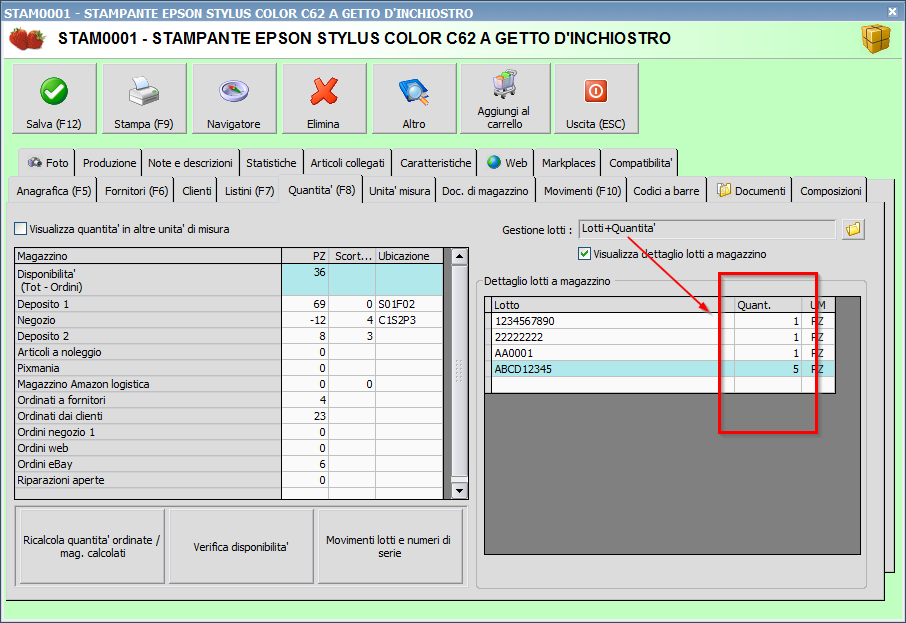
Task: Select the Magazzino Amazon logistica row
Action: coord(229,384)
